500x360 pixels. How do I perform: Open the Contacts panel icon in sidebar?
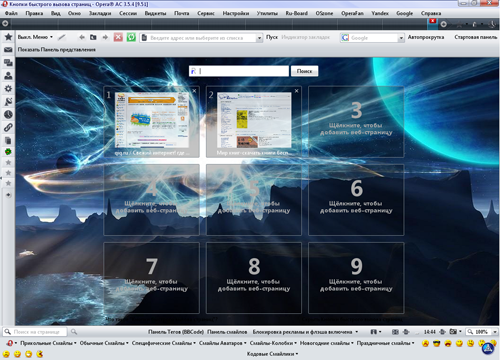(x=8, y=75)
